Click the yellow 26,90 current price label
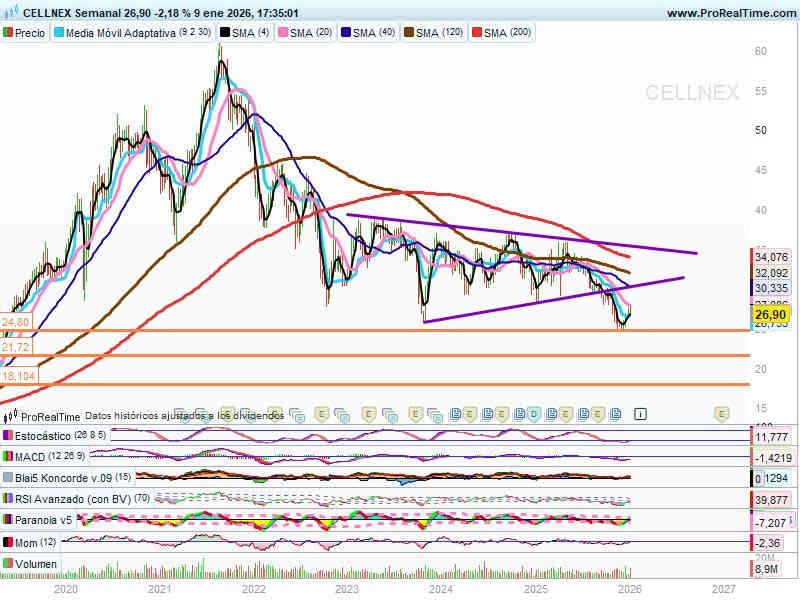 tap(771, 316)
